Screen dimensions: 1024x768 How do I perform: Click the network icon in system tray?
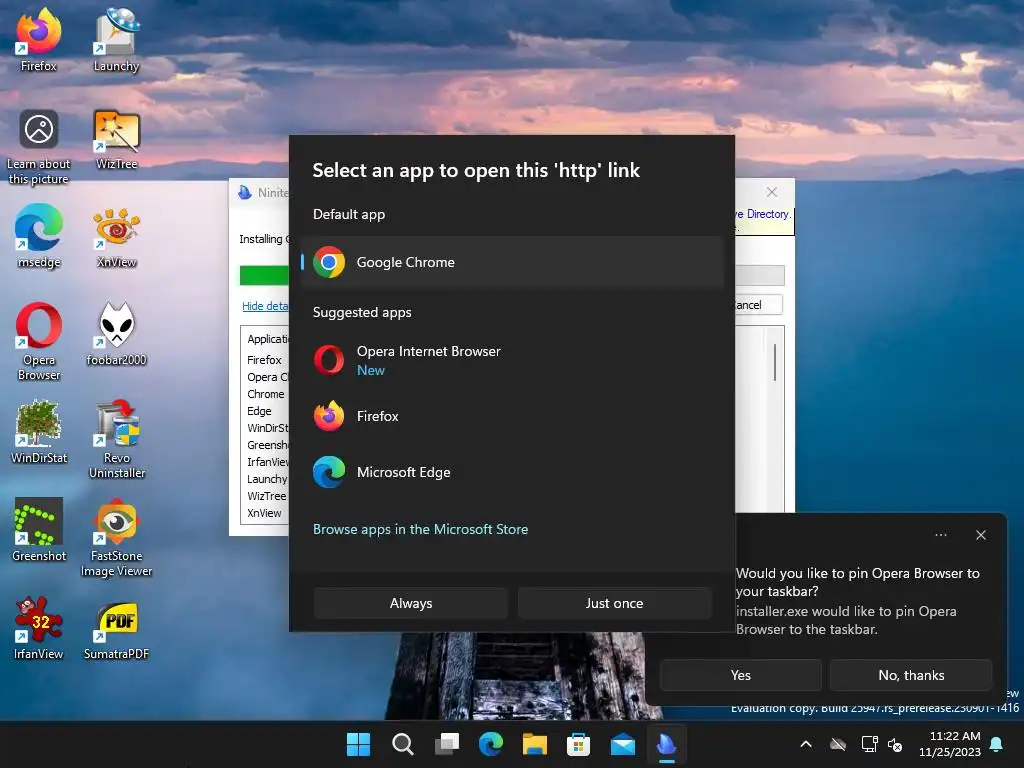869,744
